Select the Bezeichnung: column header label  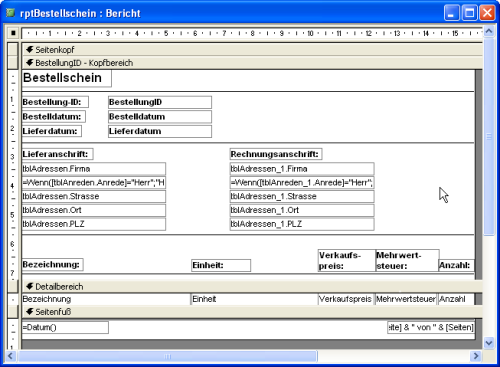pyautogui.click(x=53, y=264)
